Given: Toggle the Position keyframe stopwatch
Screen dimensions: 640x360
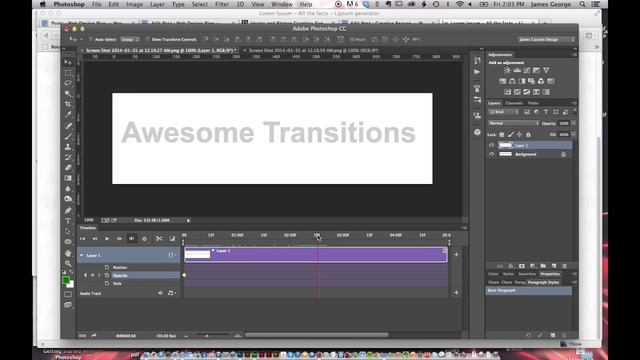Looking at the screenshot, I should 107,267.
